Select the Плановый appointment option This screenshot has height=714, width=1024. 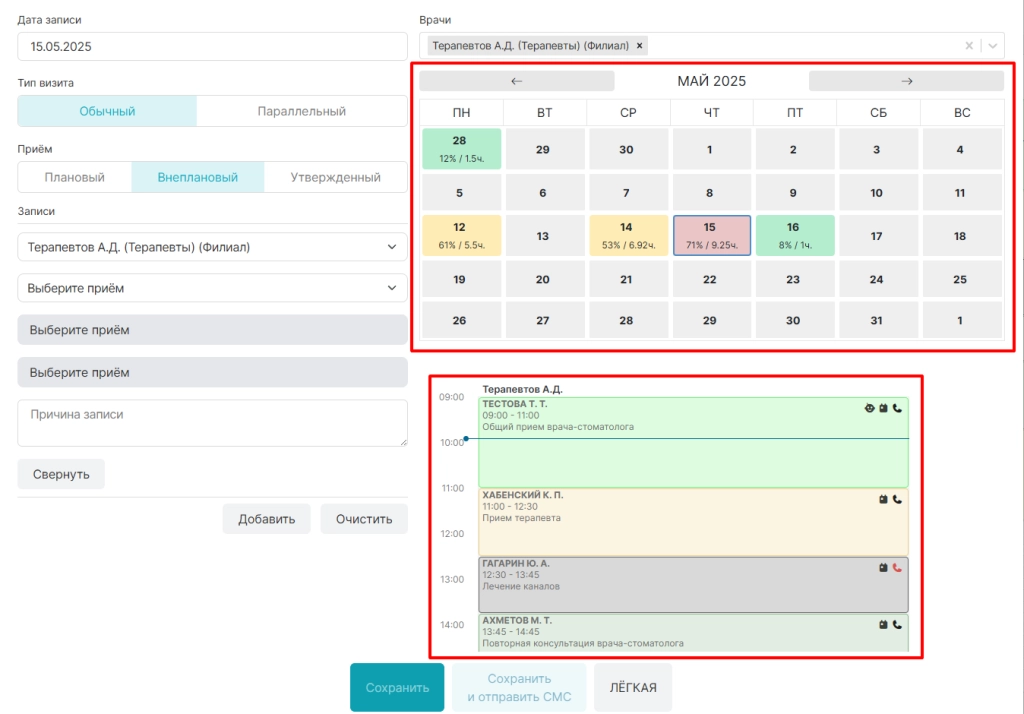click(x=74, y=177)
